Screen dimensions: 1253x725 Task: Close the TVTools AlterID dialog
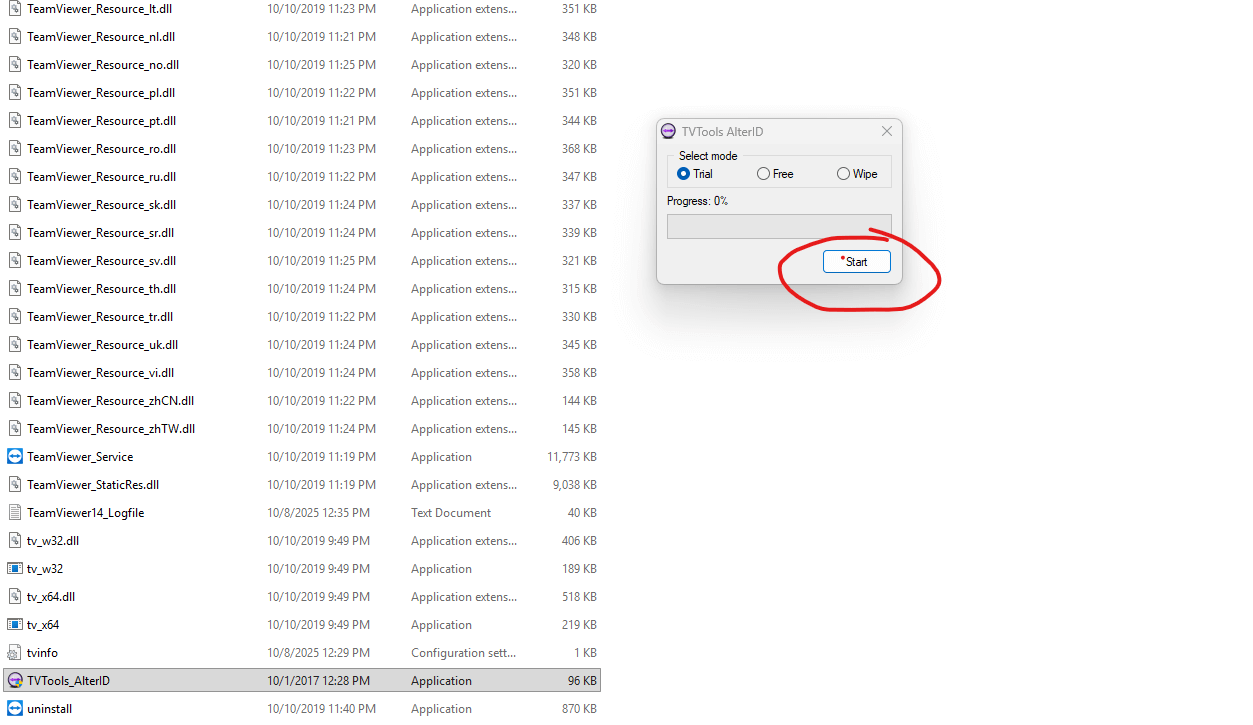886,132
